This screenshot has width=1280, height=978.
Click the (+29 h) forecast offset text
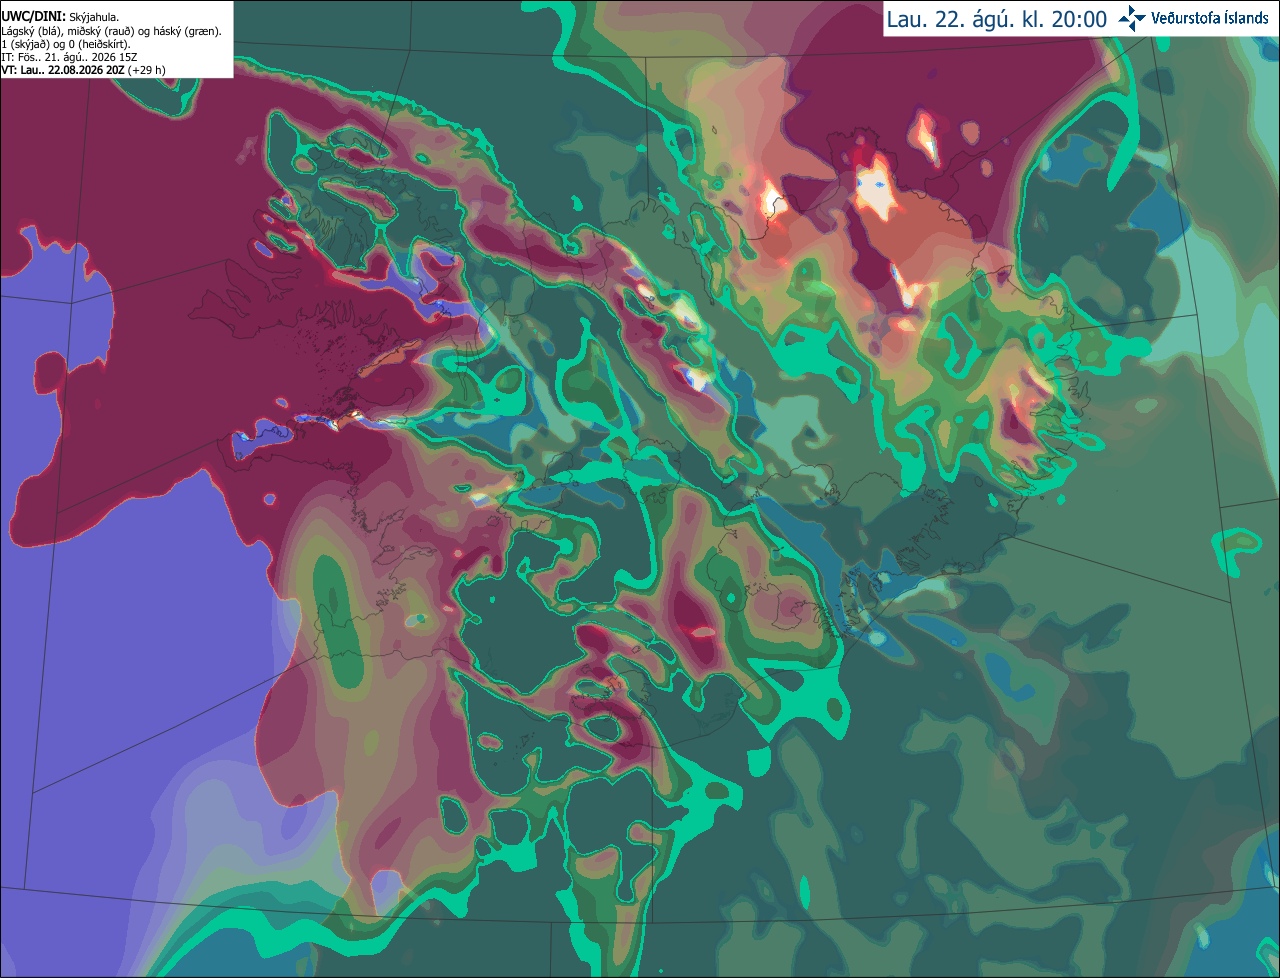pos(146,70)
